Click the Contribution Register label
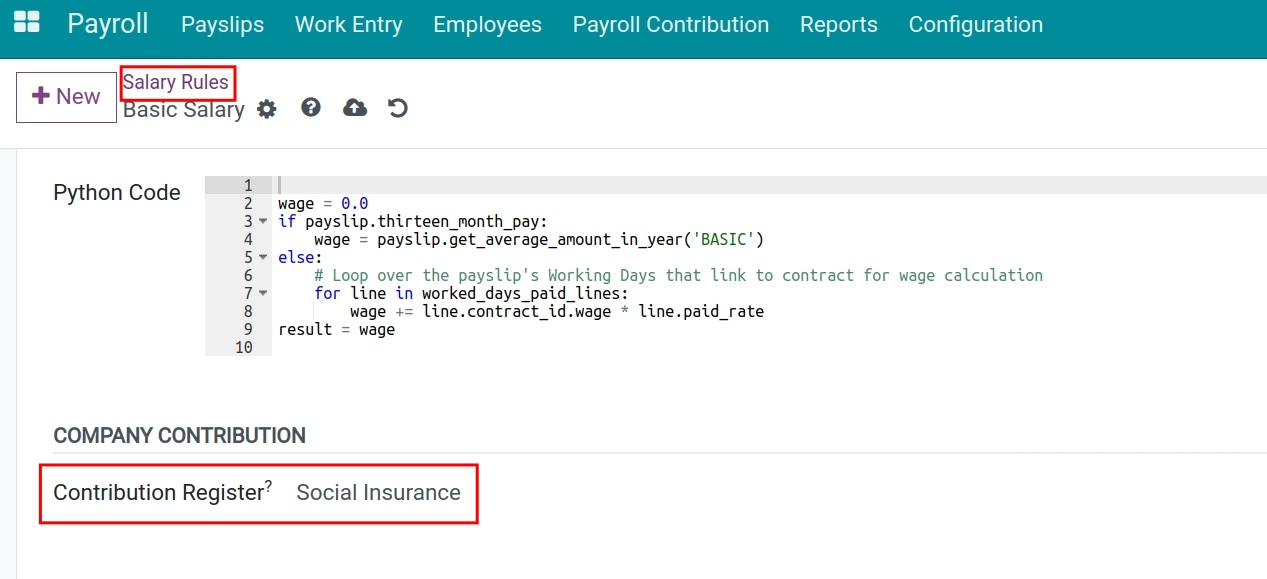The image size is (1267, 579). (158, 492)
